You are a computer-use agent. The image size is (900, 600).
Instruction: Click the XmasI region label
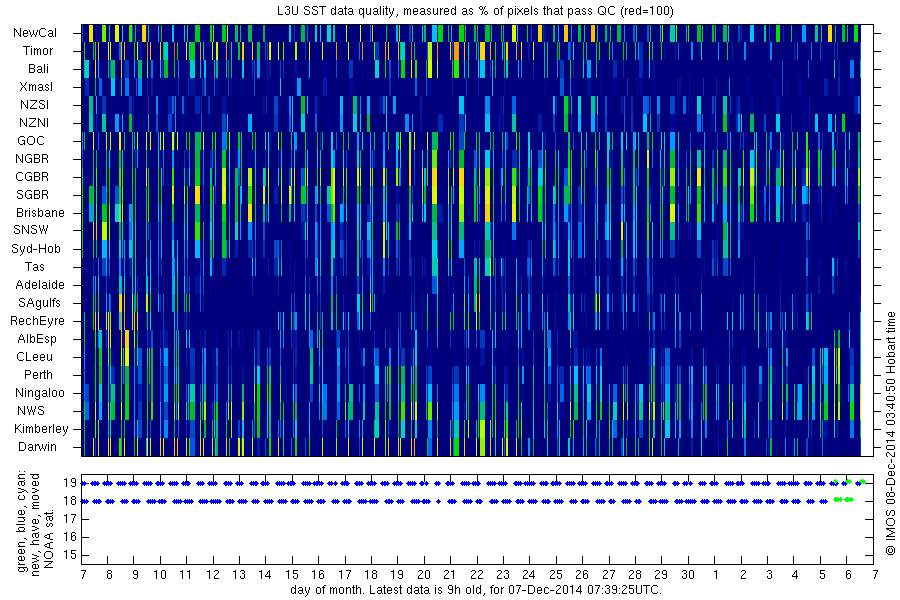36,87
